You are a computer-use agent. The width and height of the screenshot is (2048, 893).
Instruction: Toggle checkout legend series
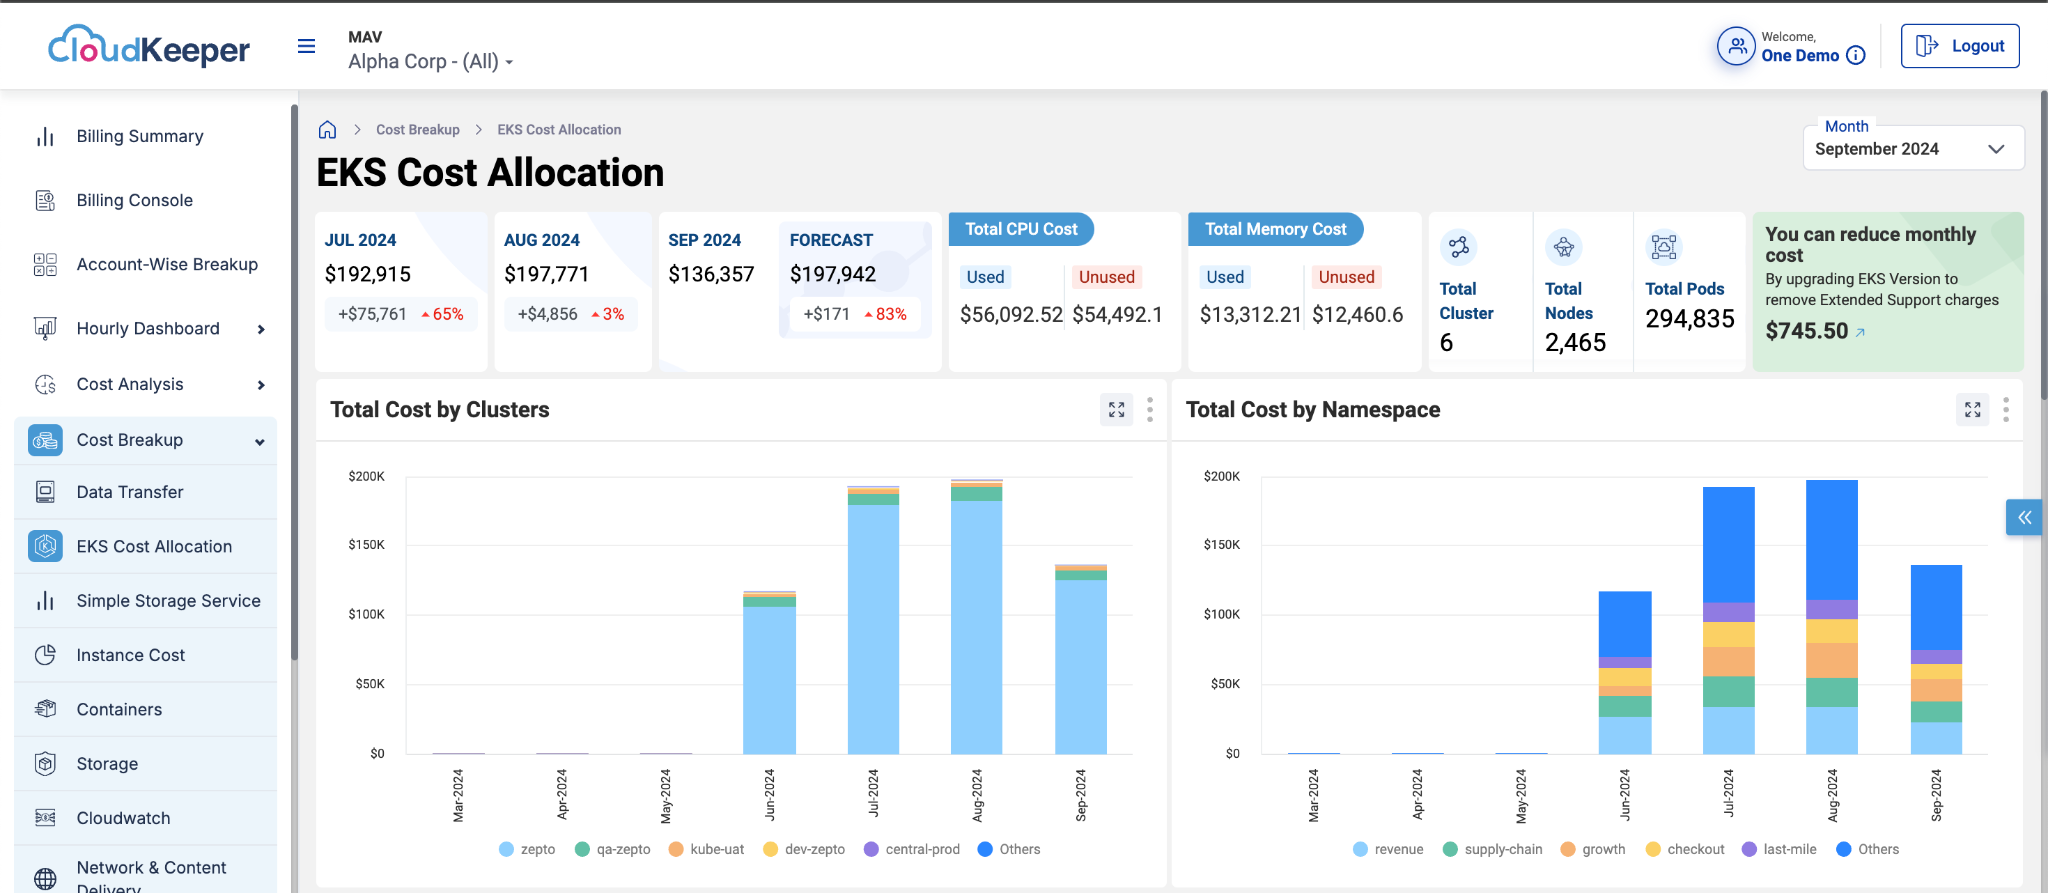[1685, 849]
